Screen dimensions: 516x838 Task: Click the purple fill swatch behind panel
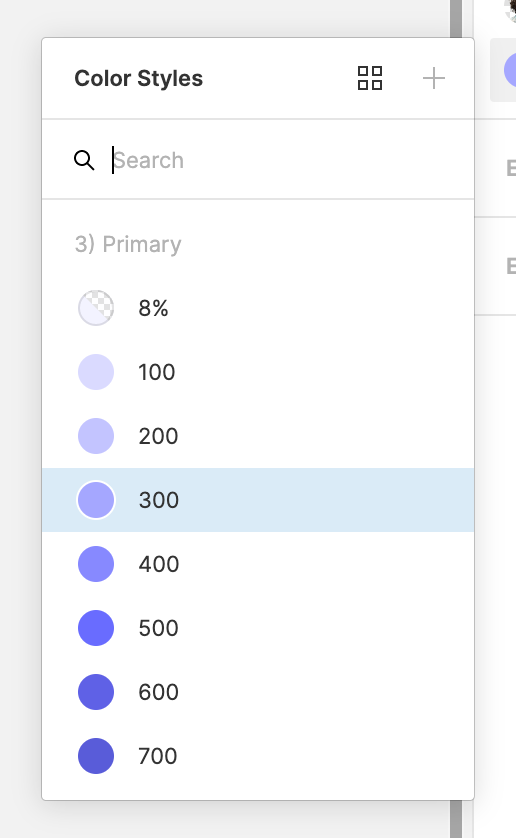(510, 70)
